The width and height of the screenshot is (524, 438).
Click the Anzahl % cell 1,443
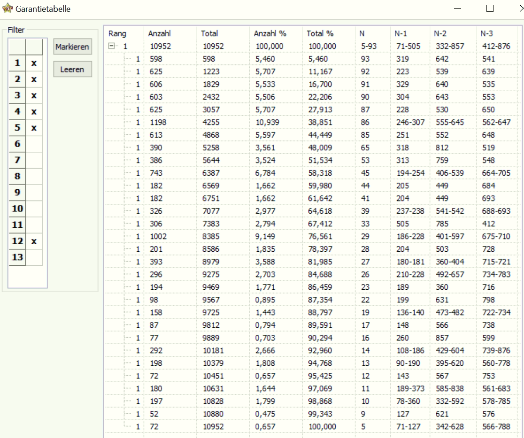(x=265, y=313)
